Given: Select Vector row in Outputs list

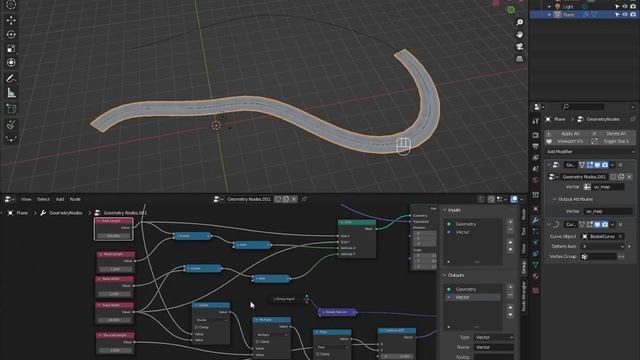Looking at the screenshot, I should click(473, 298).
